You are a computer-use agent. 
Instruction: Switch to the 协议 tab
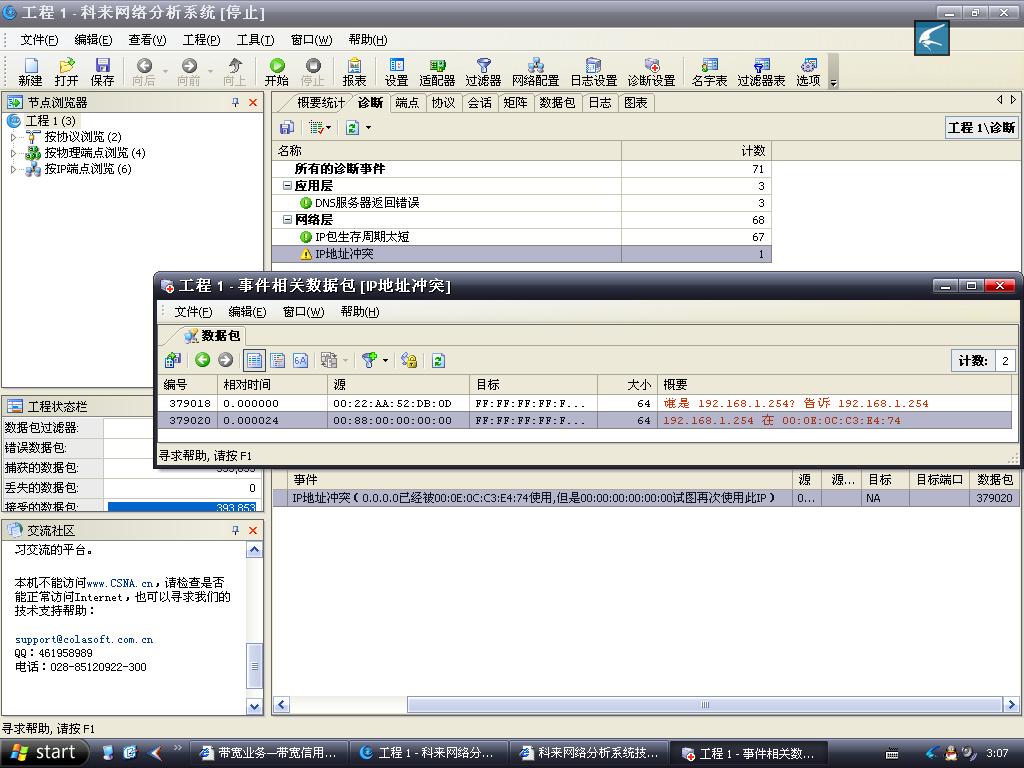[443, 102]
